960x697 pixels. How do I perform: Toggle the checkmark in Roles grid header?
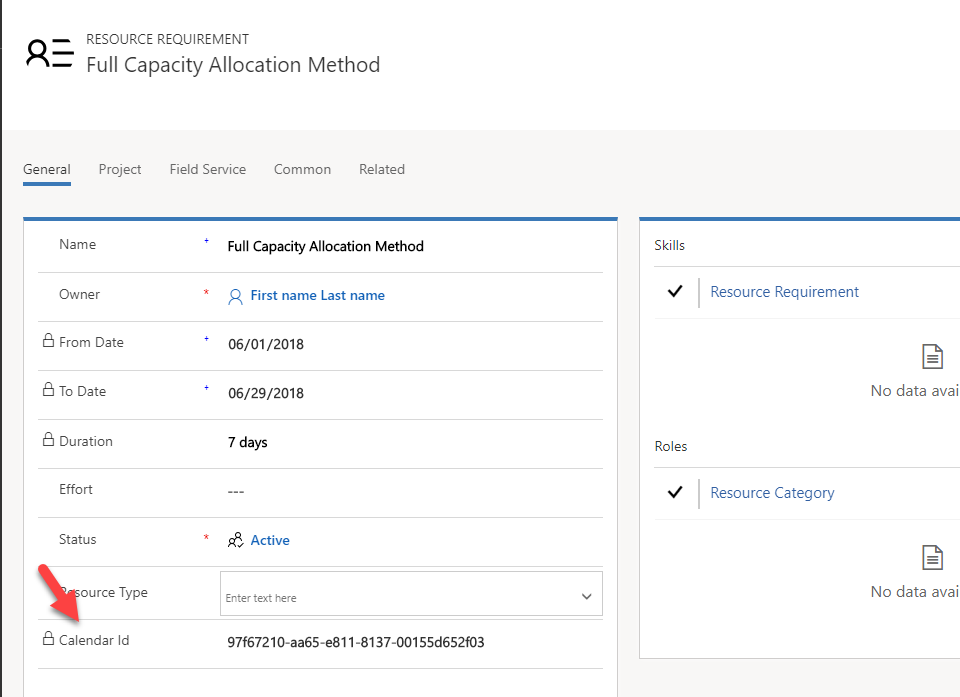click(x=675, y=492)
